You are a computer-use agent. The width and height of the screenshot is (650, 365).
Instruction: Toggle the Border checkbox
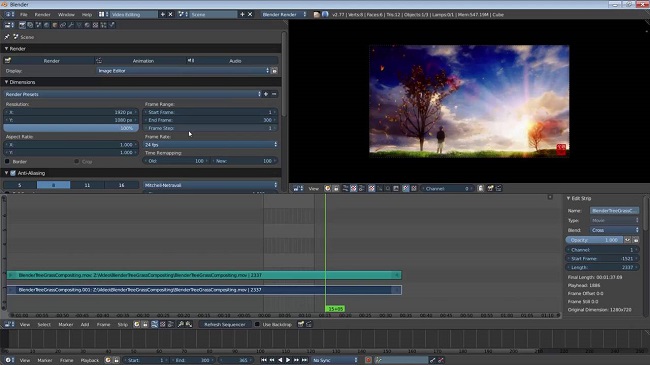7,161
